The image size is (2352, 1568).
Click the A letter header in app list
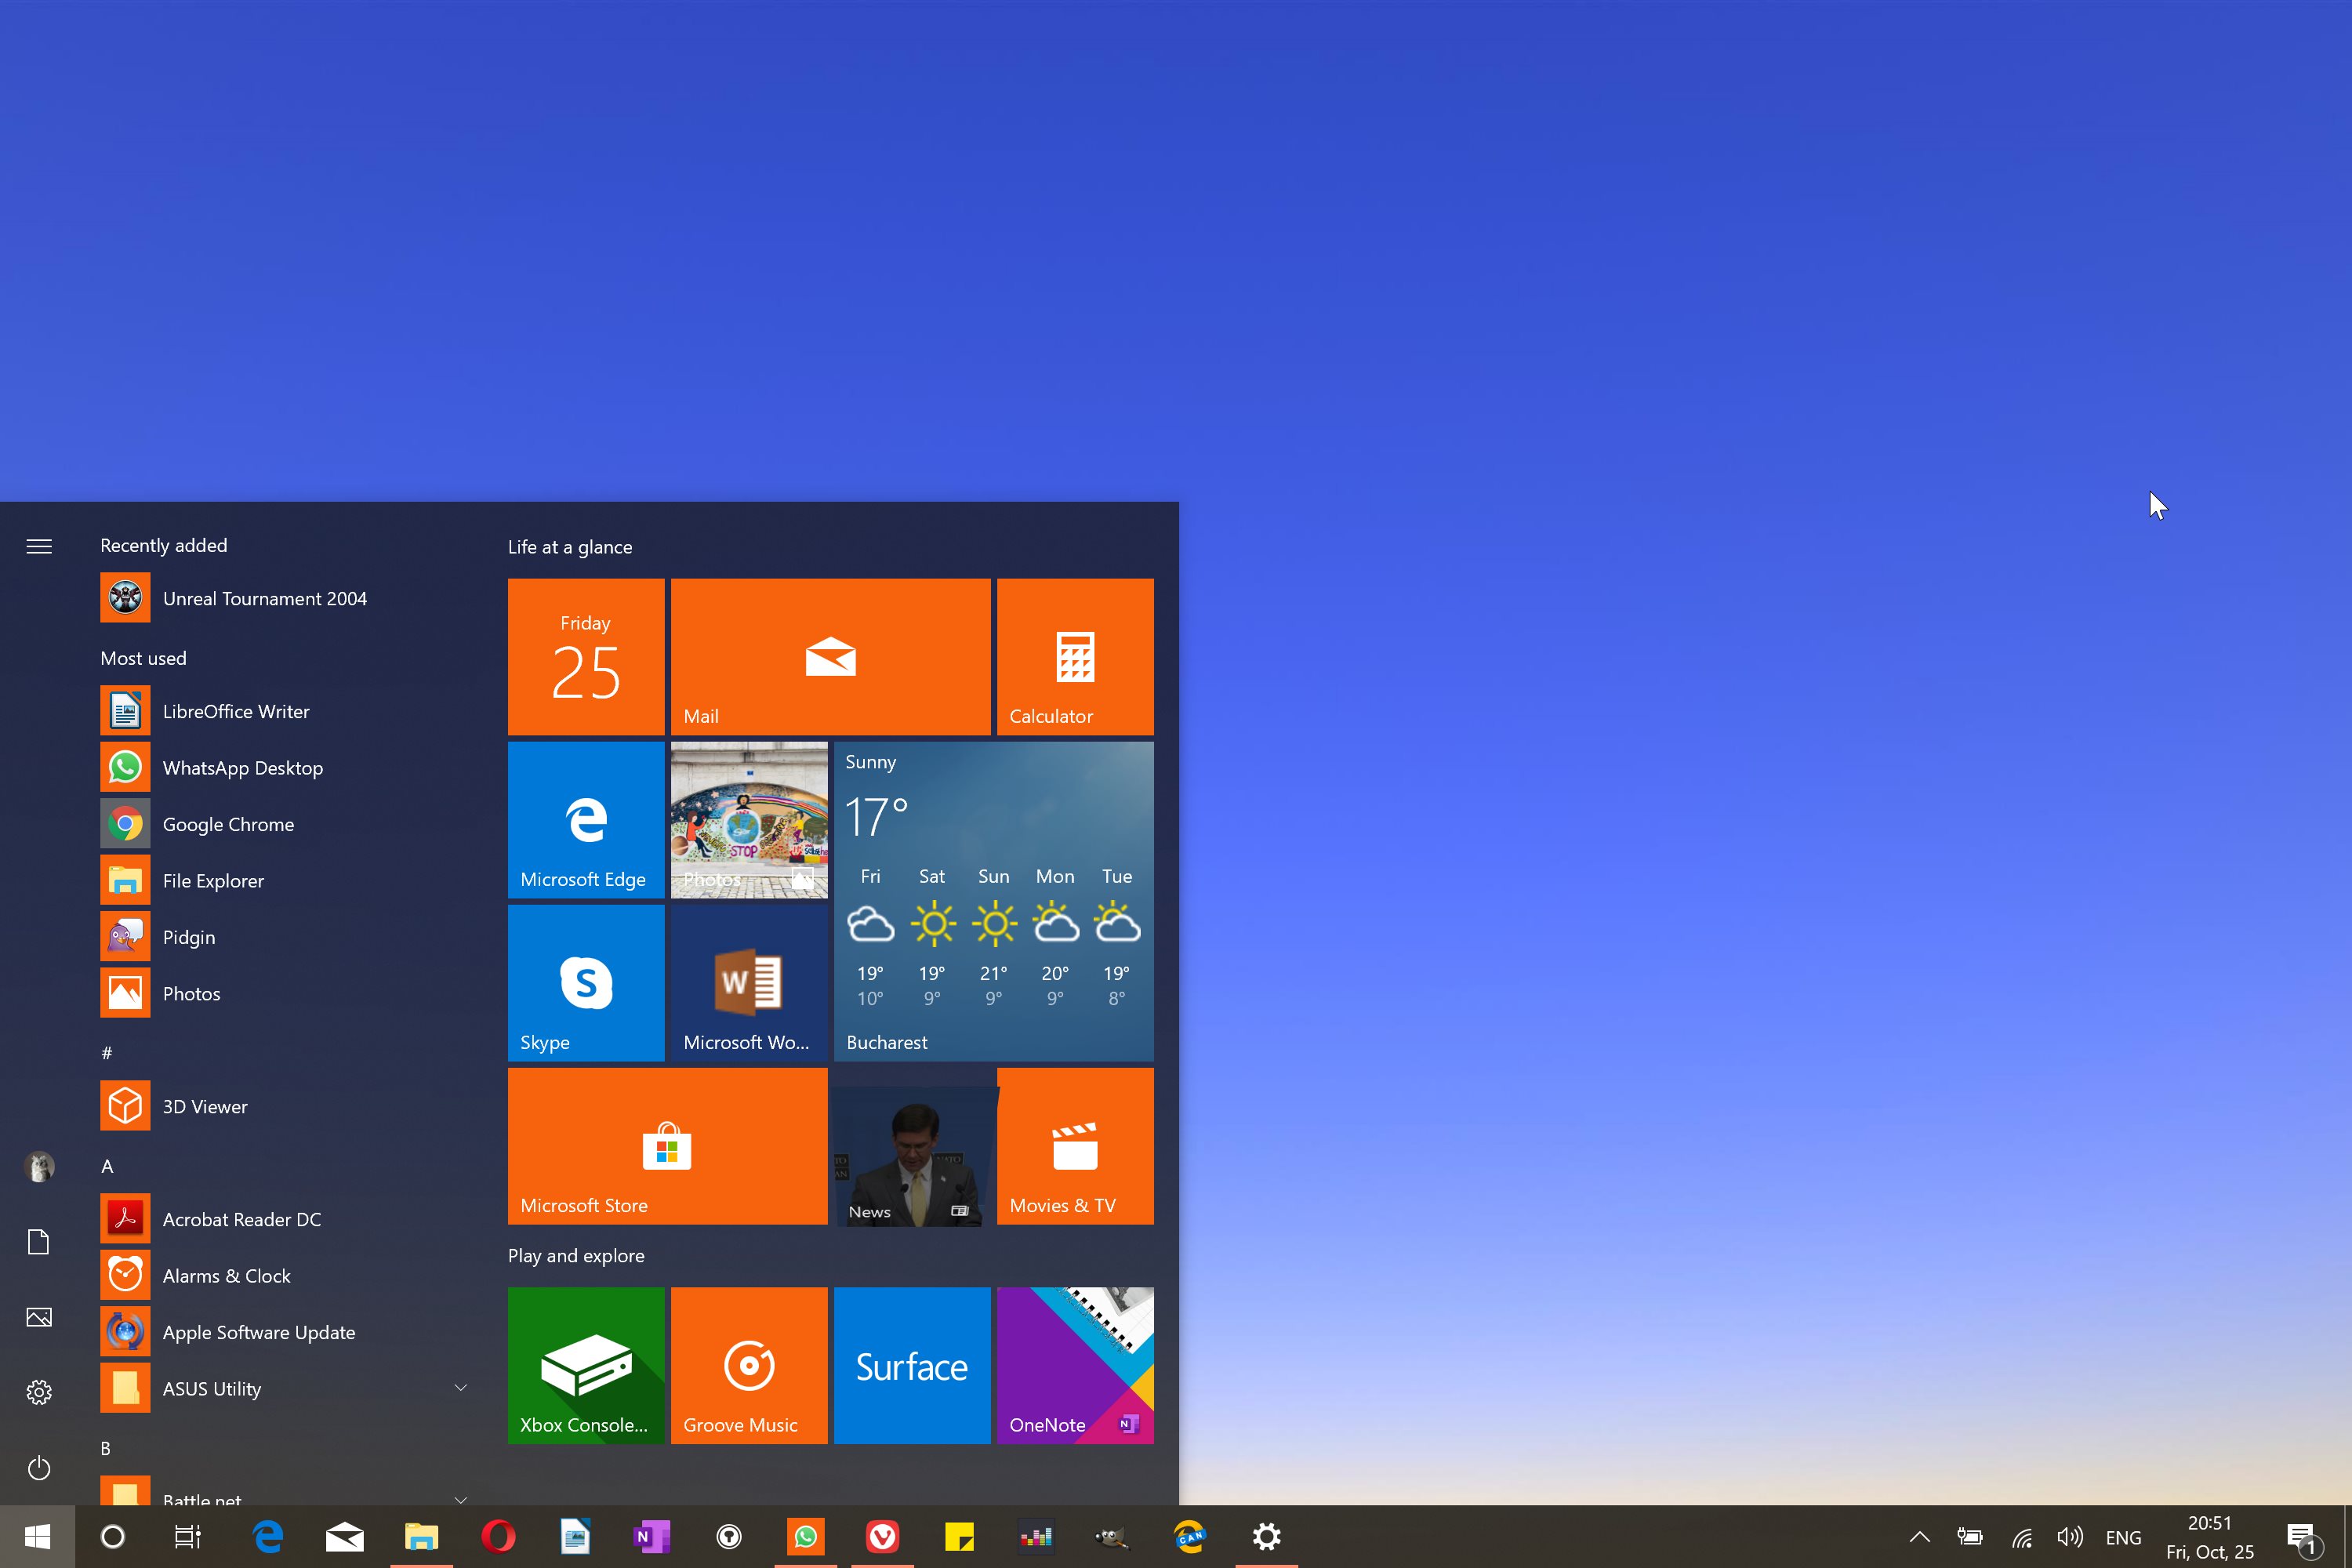pos(107,1166)
